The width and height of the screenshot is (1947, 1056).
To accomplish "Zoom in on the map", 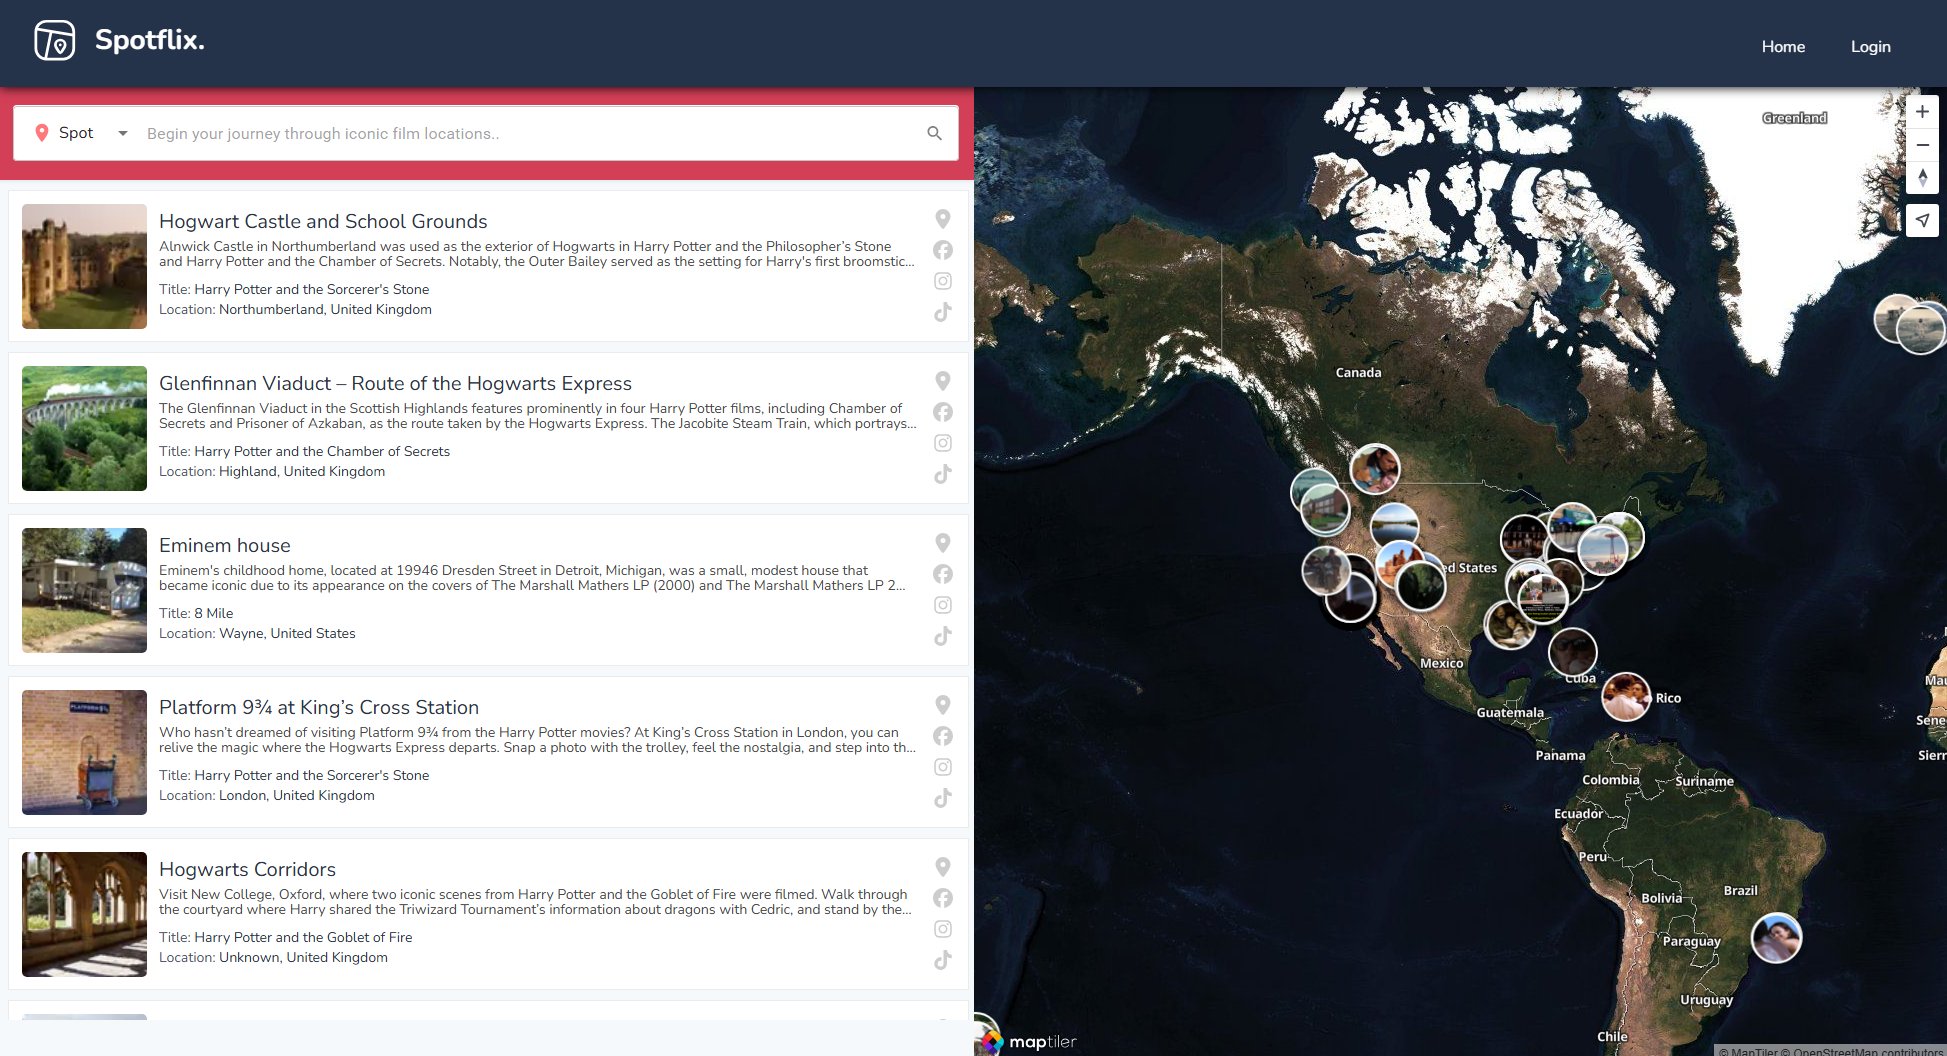I will [1922, 112].
